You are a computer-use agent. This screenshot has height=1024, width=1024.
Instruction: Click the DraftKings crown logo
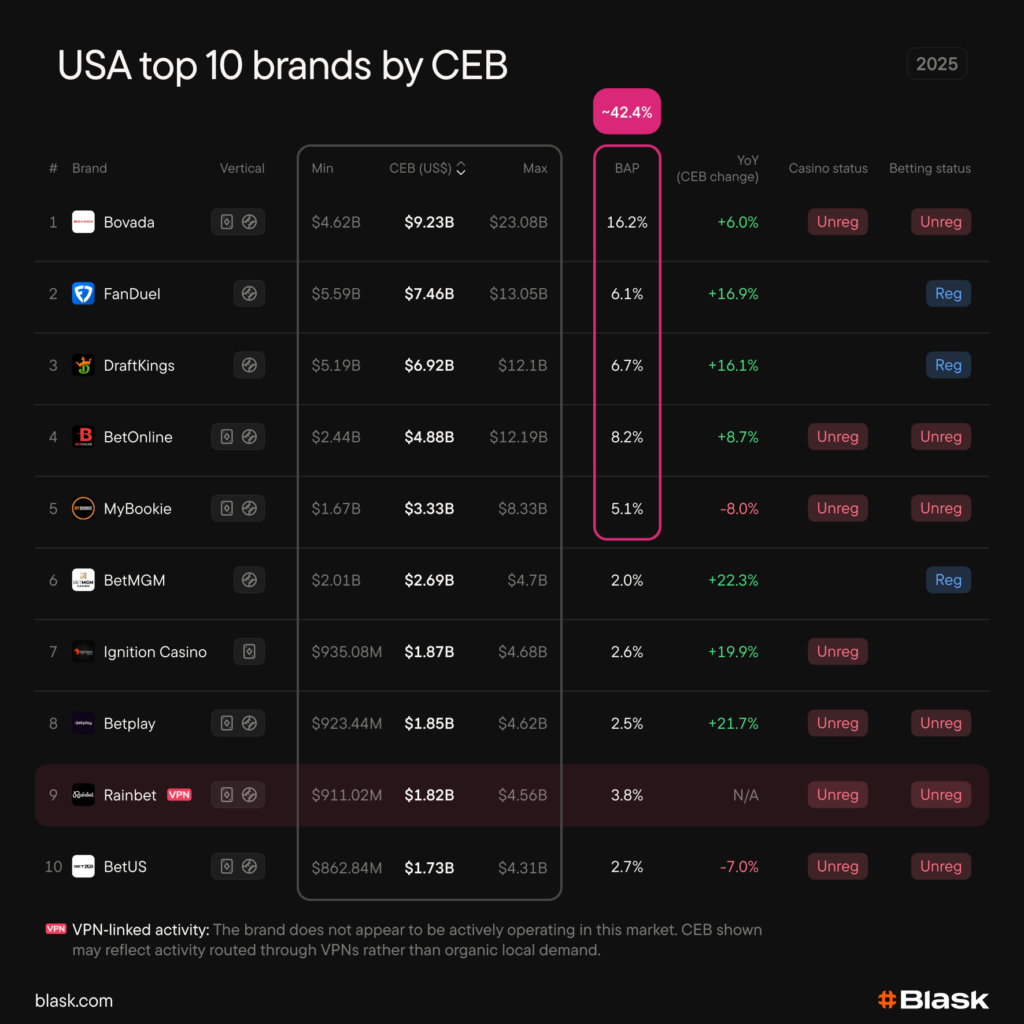[83, 366]
